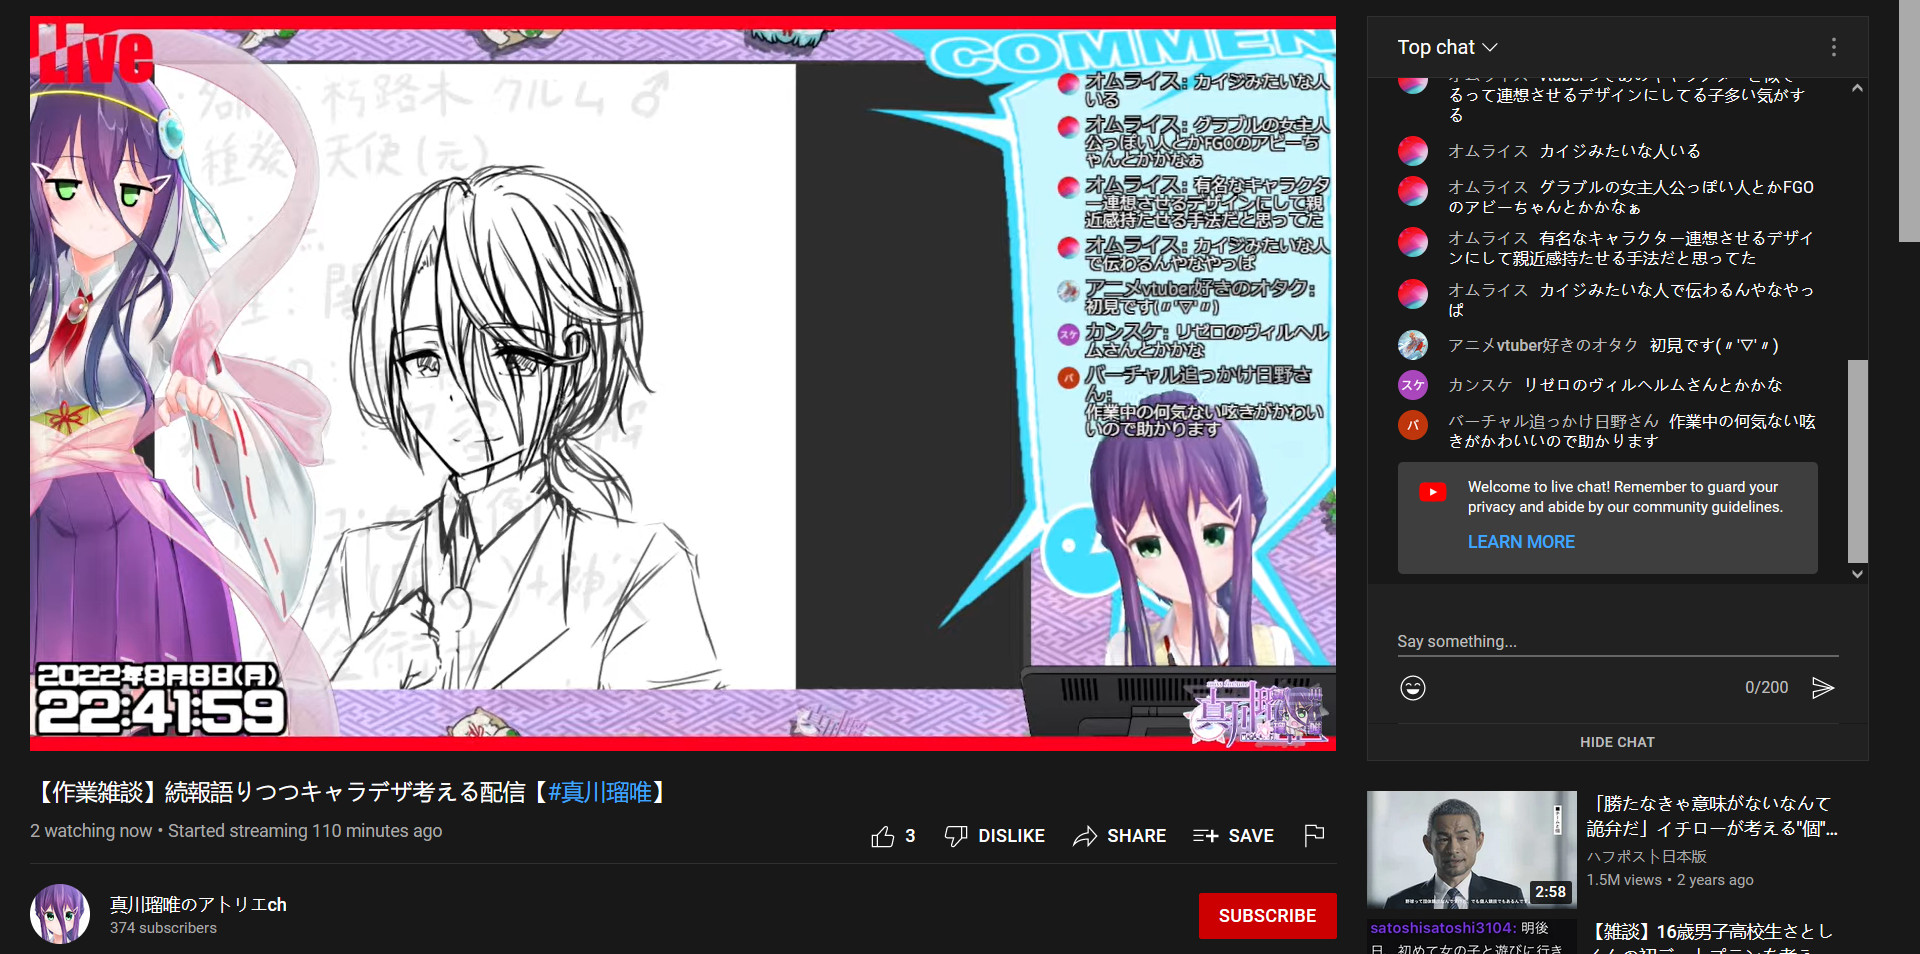This screenshot has height=954, width=1920.
Task: Open the Ichiro recommended video thumbnail
Action: click(1471, 849)
